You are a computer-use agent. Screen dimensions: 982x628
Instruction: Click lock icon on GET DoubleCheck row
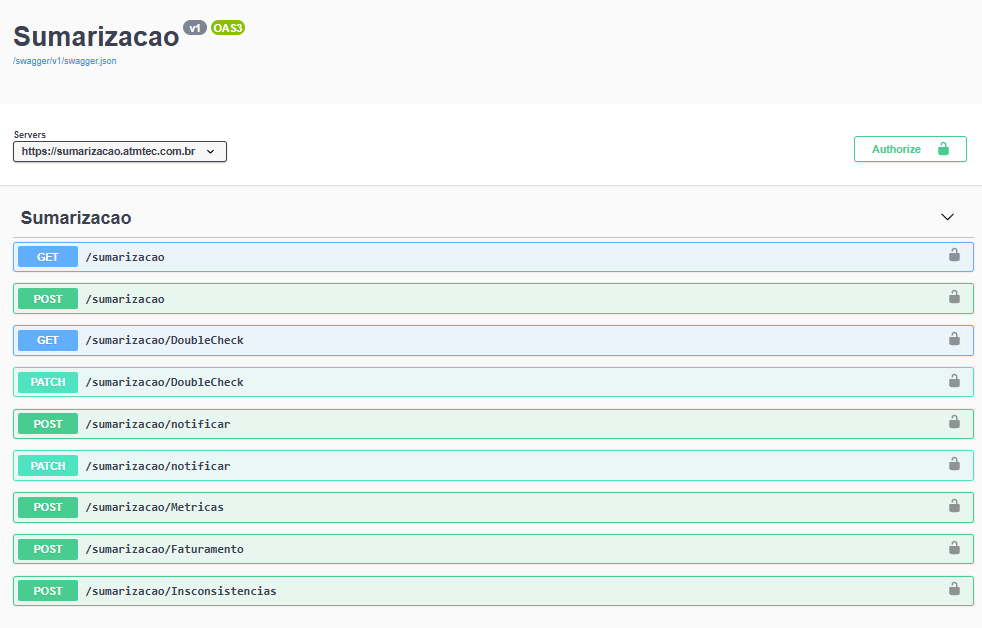[x=954, y=340]
